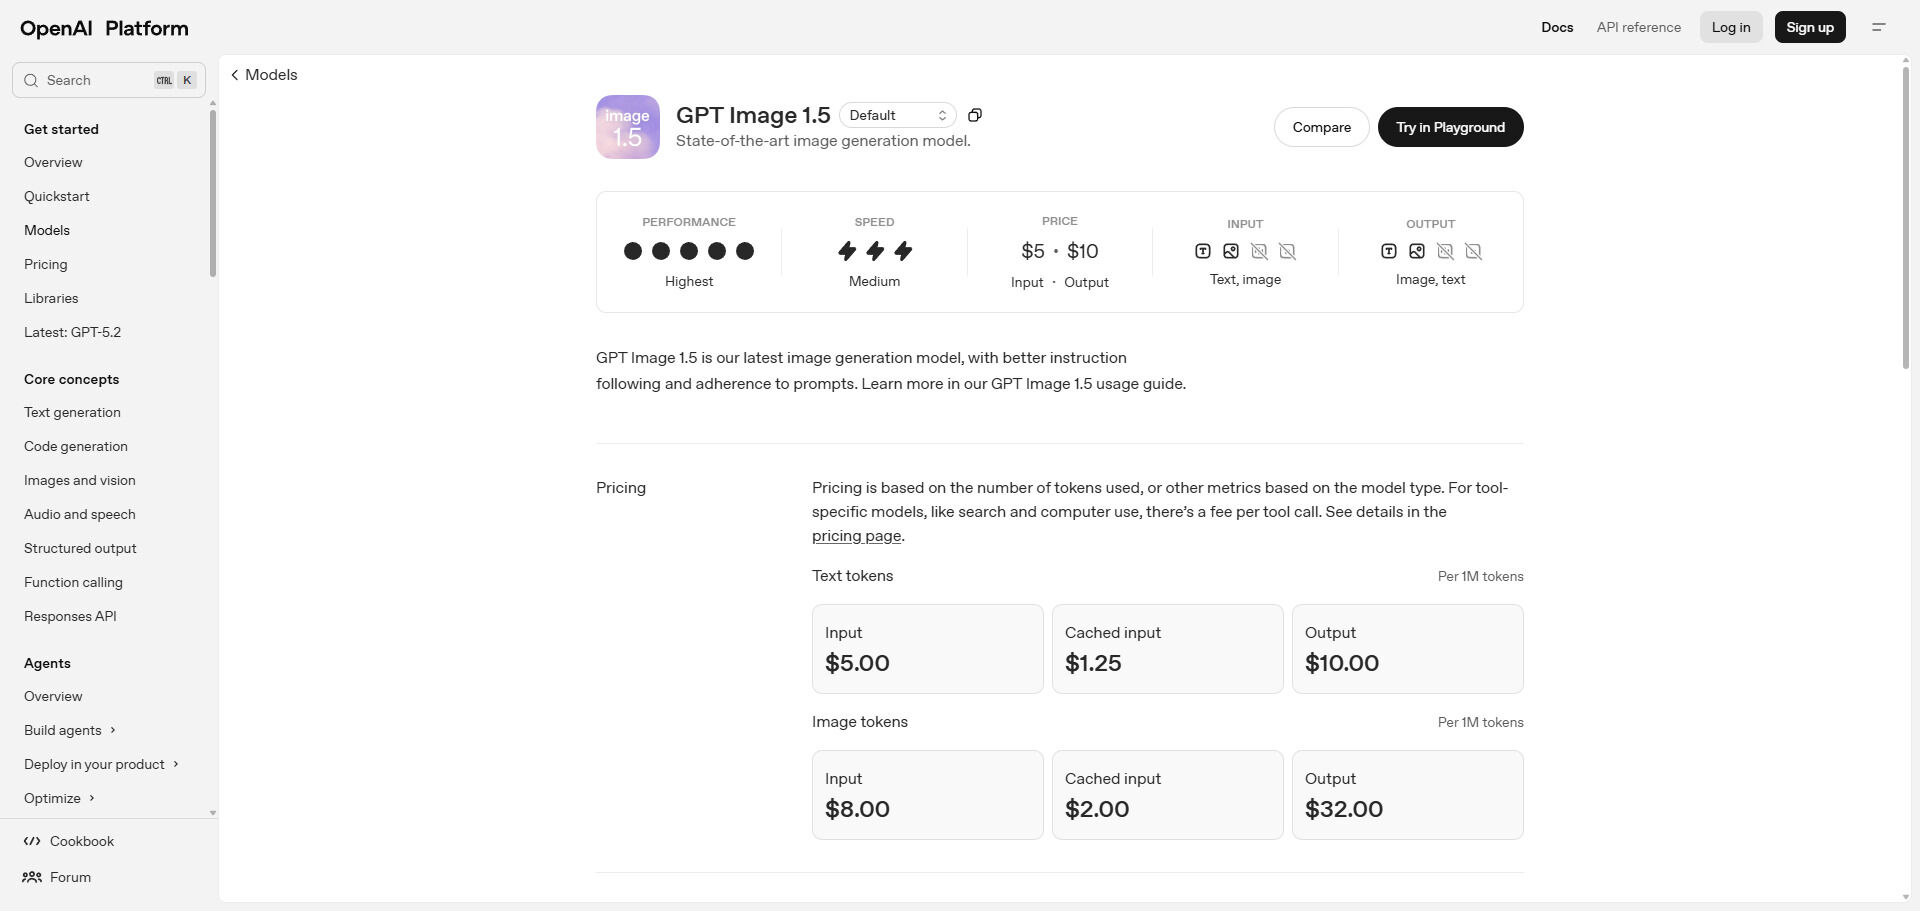Open the top-right hamburger menu icon
Image resolution: width=1920 pixels, height=911 pixels.
[x=1878, y=27]
